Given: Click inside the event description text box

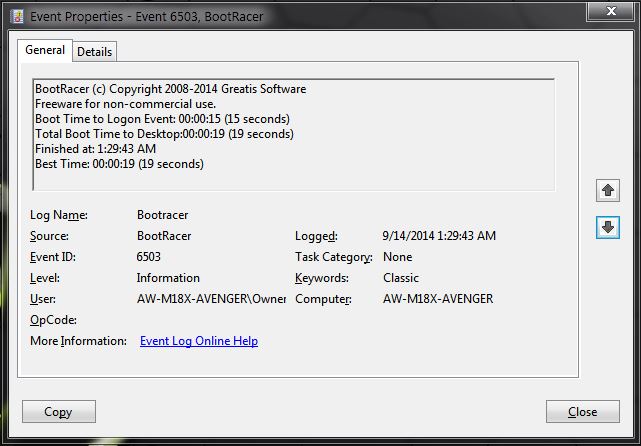Looking at the screenshot, I should (294, 134).
